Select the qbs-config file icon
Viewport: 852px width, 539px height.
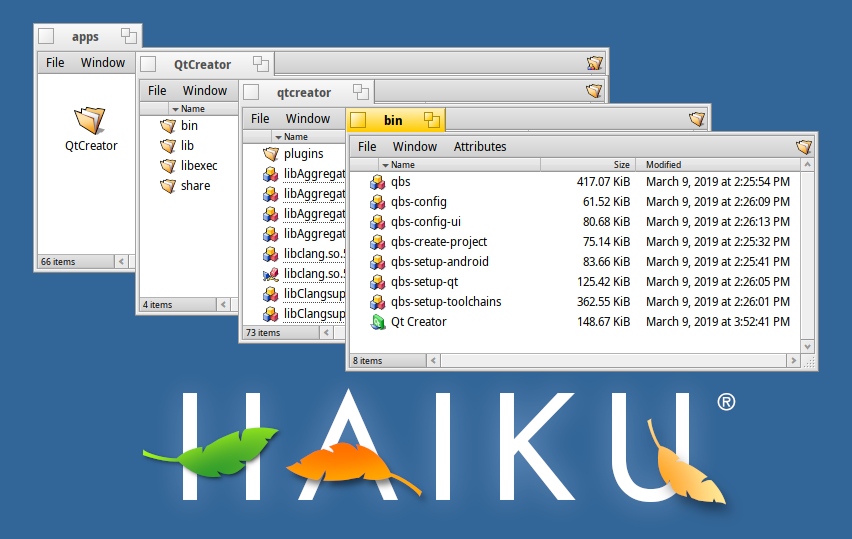[x=378, y=202]
